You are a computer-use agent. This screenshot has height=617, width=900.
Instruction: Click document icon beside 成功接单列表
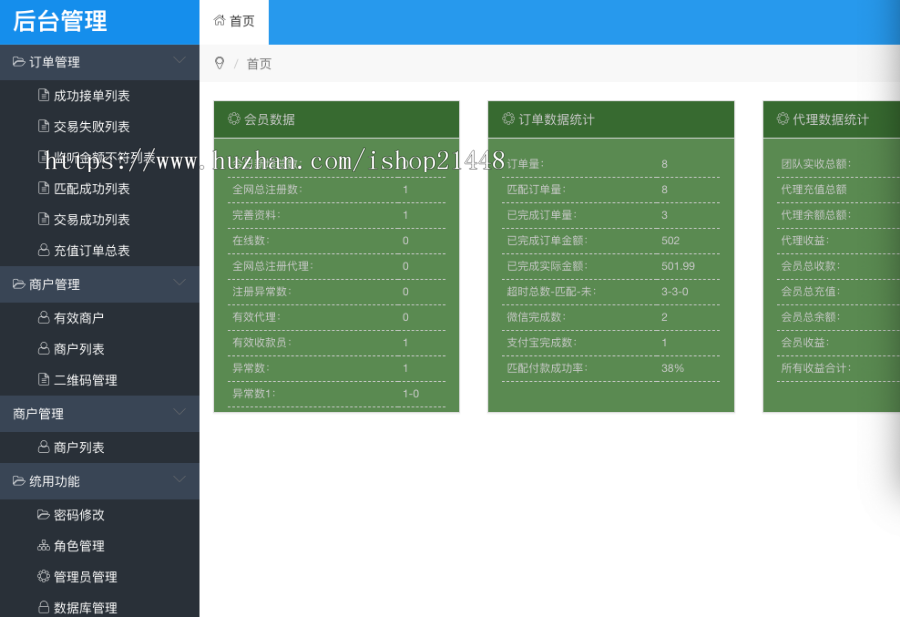pyautogui.click(x=44, y=95)
